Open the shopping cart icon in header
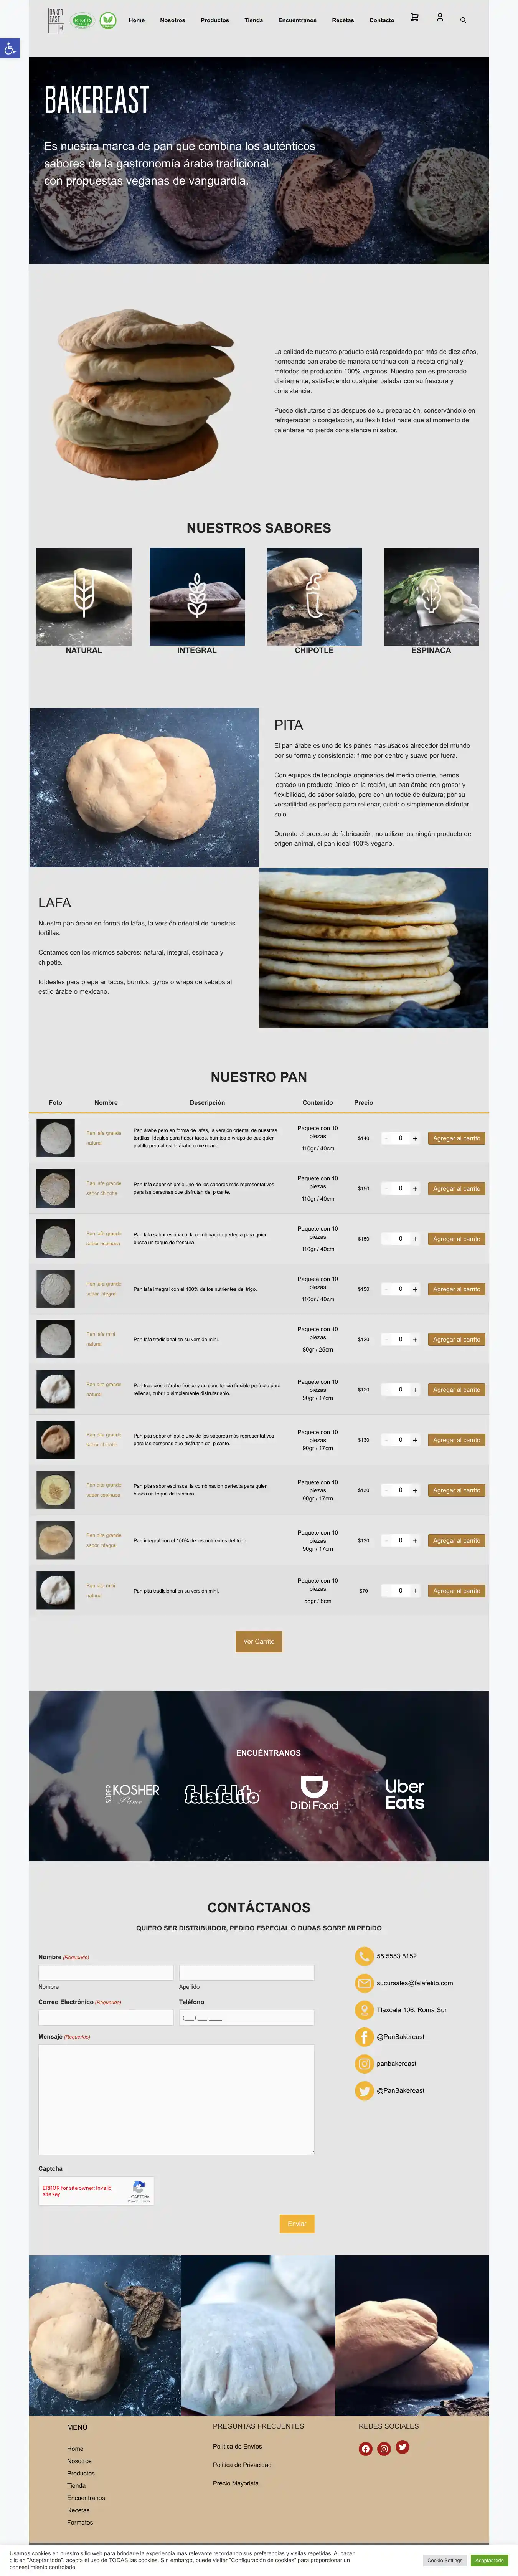518x2576 pixels. (414, 18)
